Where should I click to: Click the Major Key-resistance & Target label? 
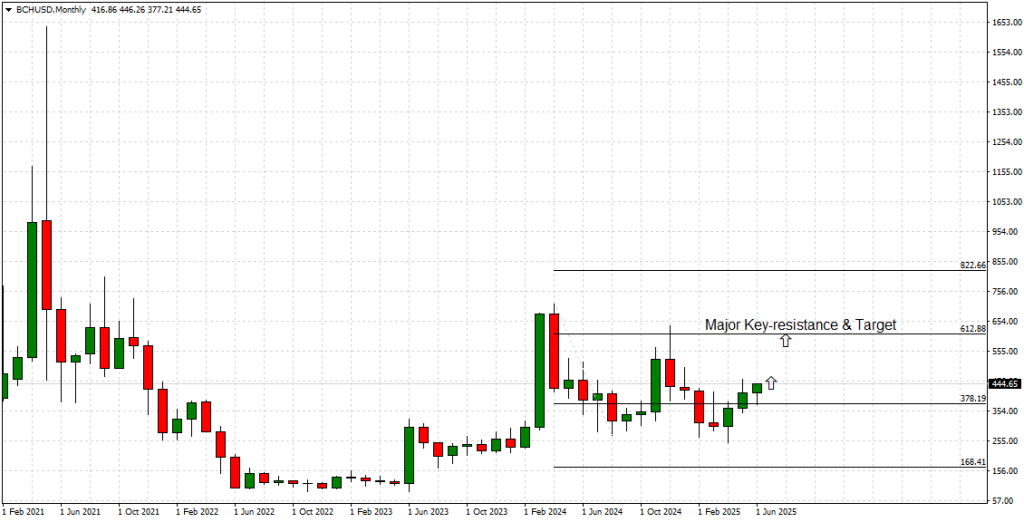click(x=801, y=324)
